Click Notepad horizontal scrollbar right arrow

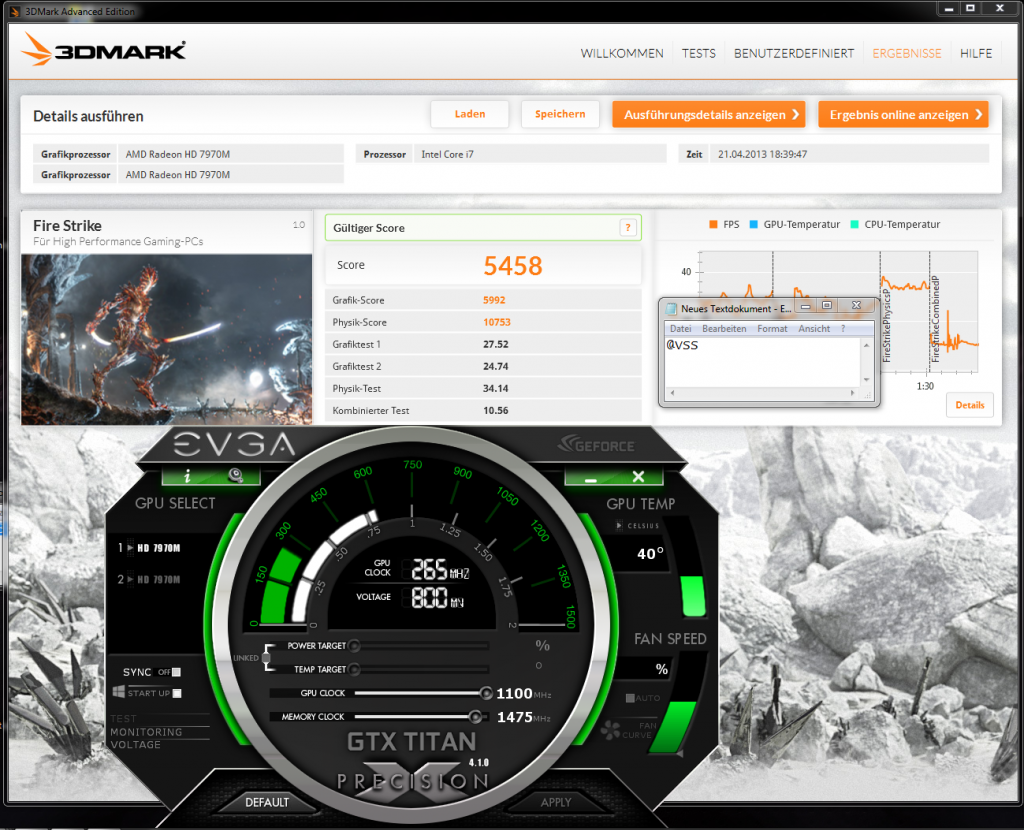coord(852,393)
